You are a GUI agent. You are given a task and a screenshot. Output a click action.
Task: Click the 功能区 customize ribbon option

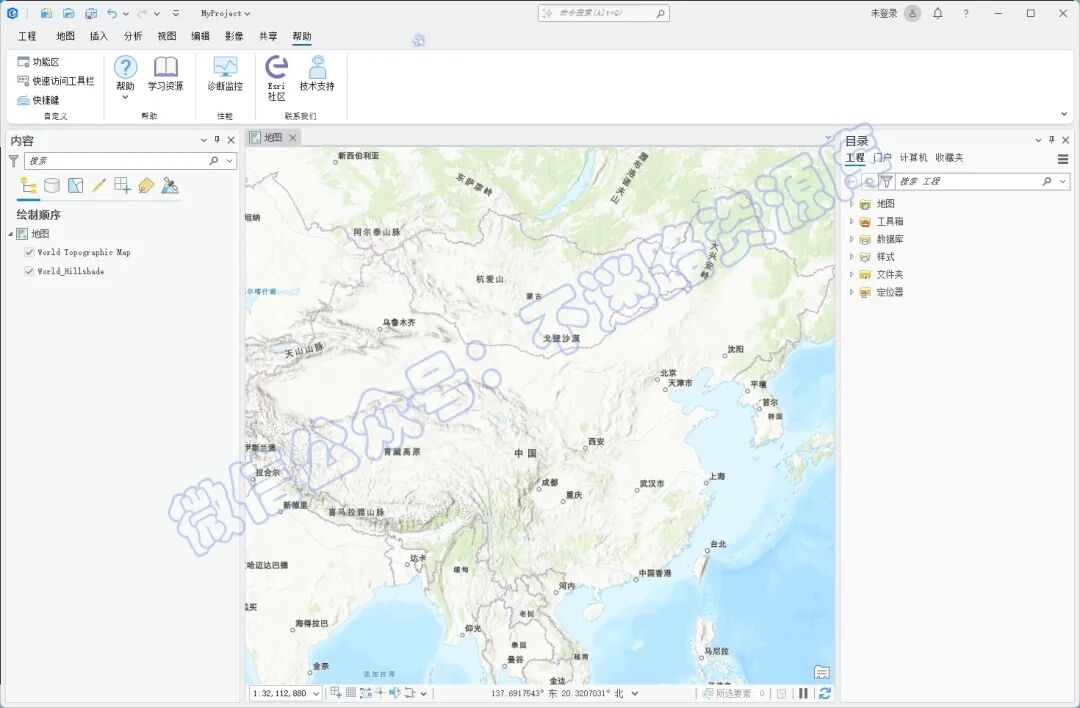tap(39, 62)
